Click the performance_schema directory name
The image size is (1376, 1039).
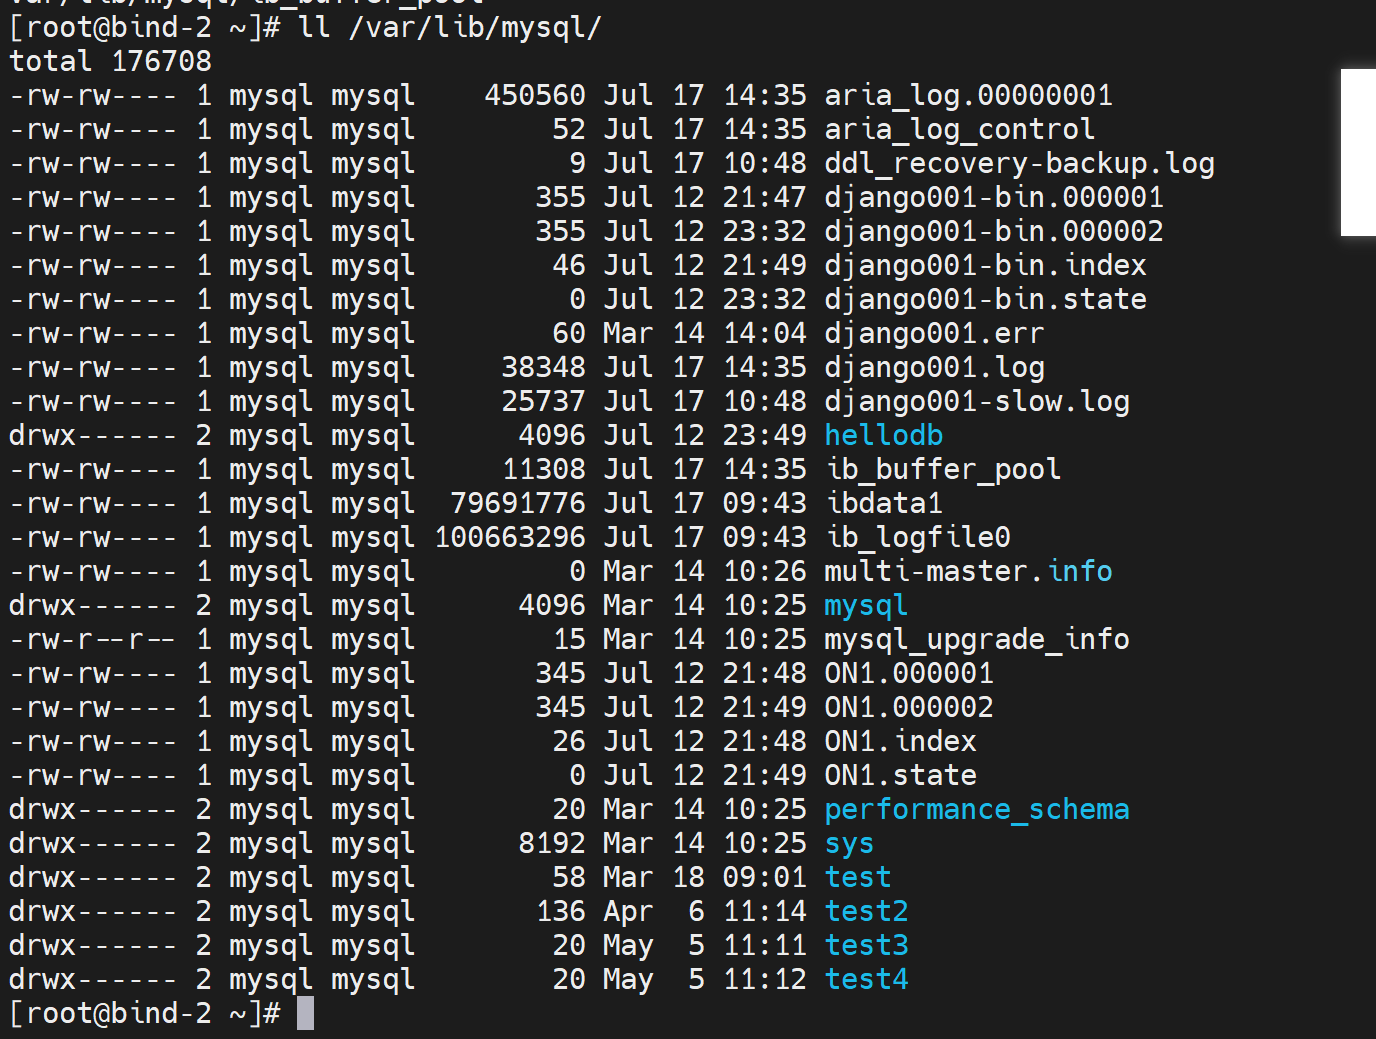[x=976, y=809]
